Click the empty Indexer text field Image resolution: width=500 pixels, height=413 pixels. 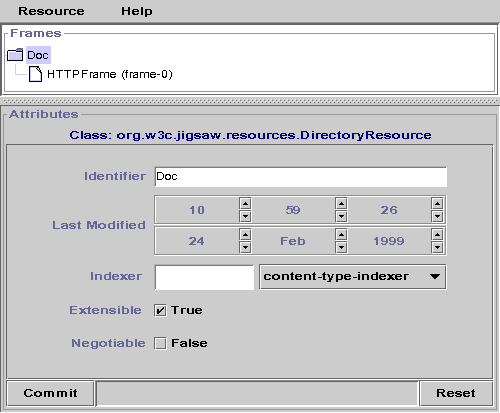204,277
